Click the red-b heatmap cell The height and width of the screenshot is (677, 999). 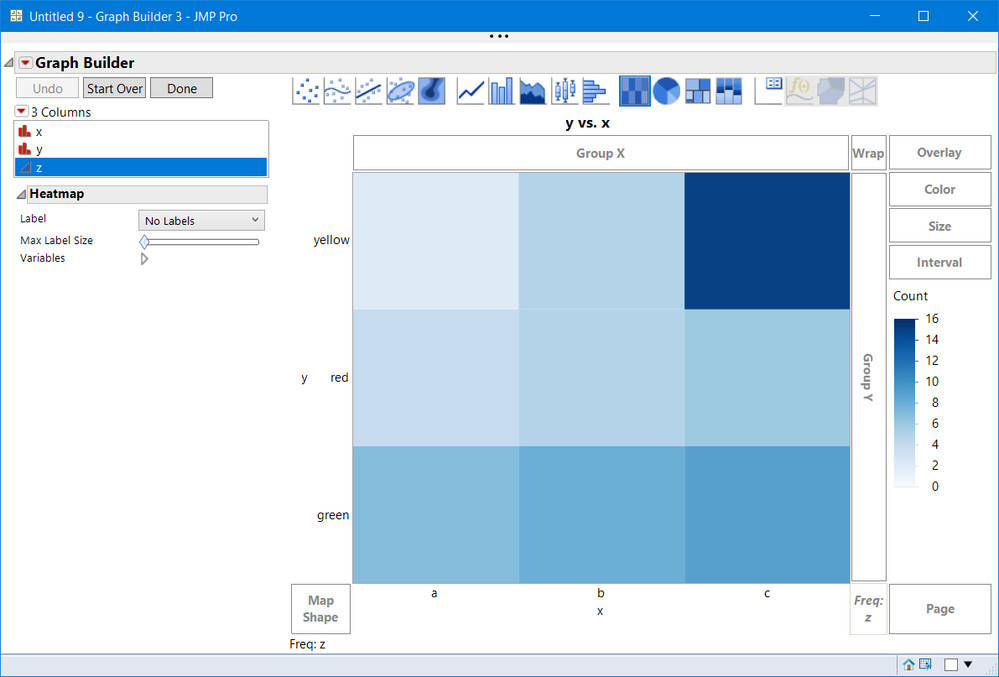point(601,378)
